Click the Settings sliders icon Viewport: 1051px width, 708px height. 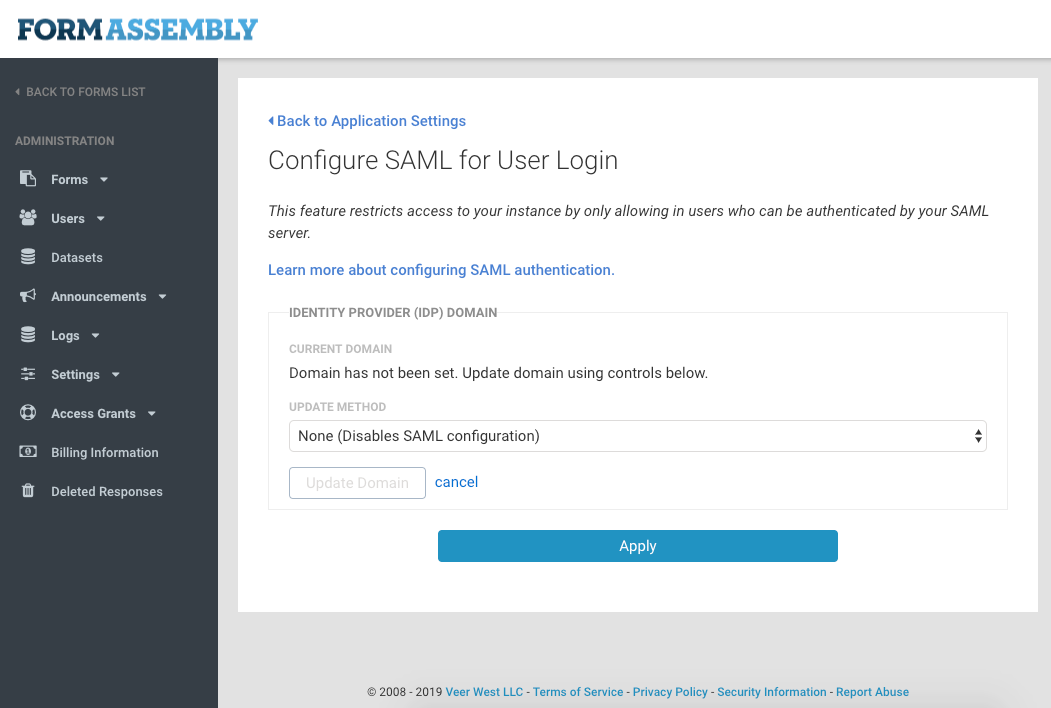coord(27,374)
